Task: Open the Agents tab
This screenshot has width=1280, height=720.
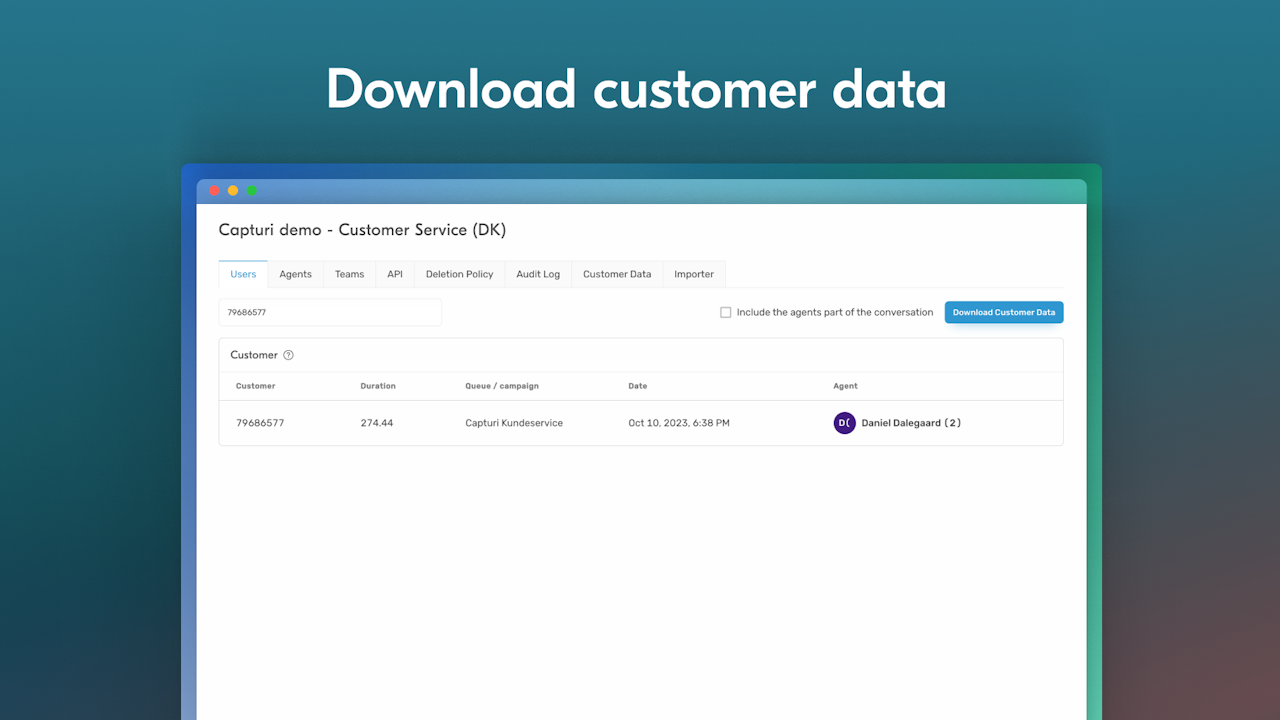Action: 295,274
